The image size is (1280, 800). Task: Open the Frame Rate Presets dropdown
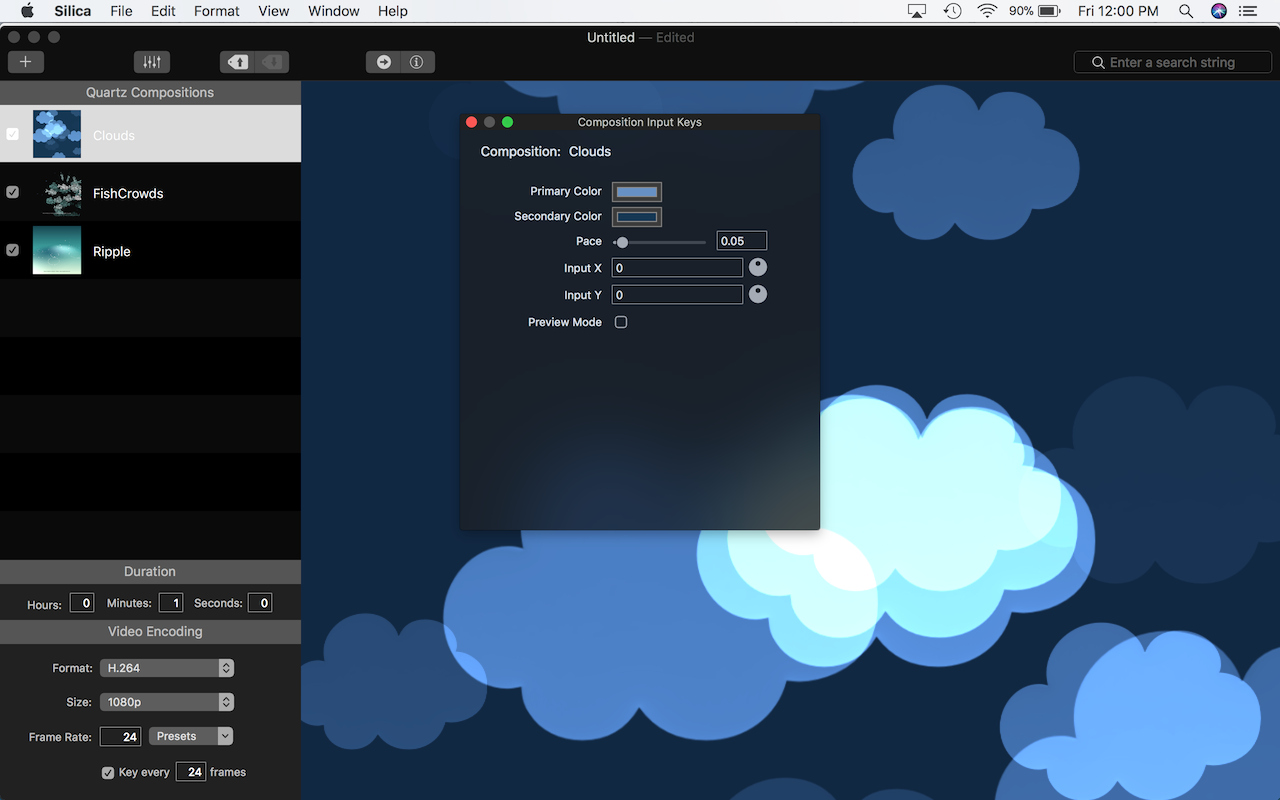pos(191,736)
